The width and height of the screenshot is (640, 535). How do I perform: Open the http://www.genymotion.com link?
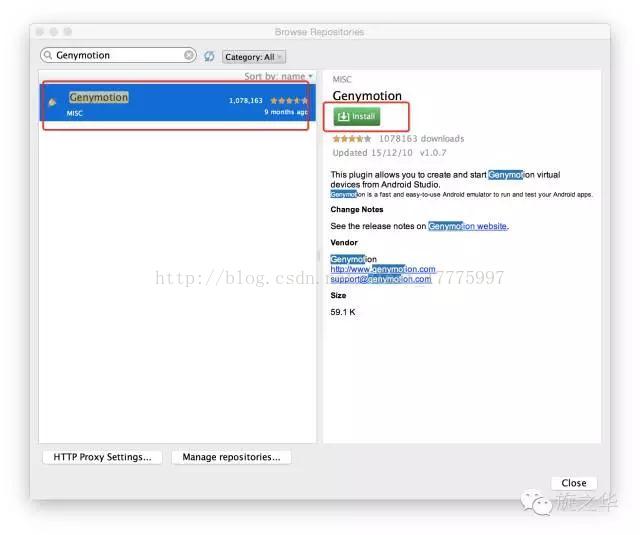[x=383, y=269]
